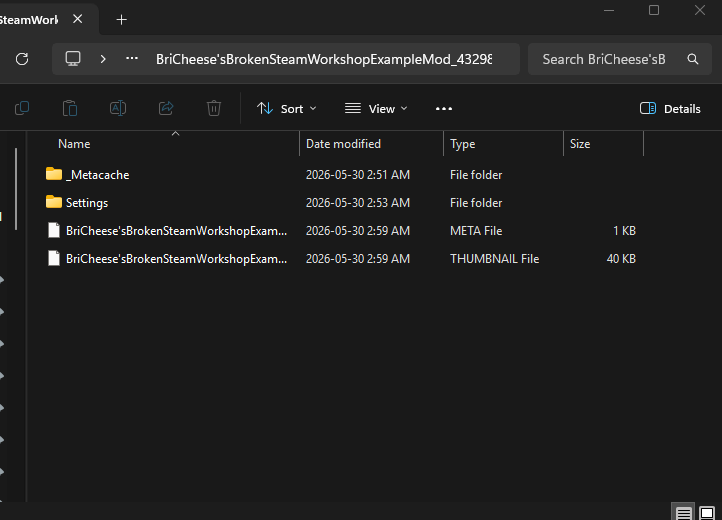Open the View dropdown menu
The height and width of the screenshot is (520, 722).
376,109
